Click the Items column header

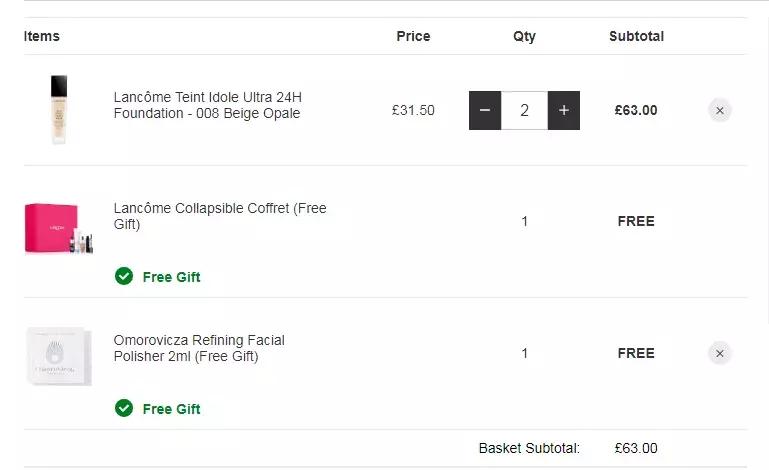point(42,36)
